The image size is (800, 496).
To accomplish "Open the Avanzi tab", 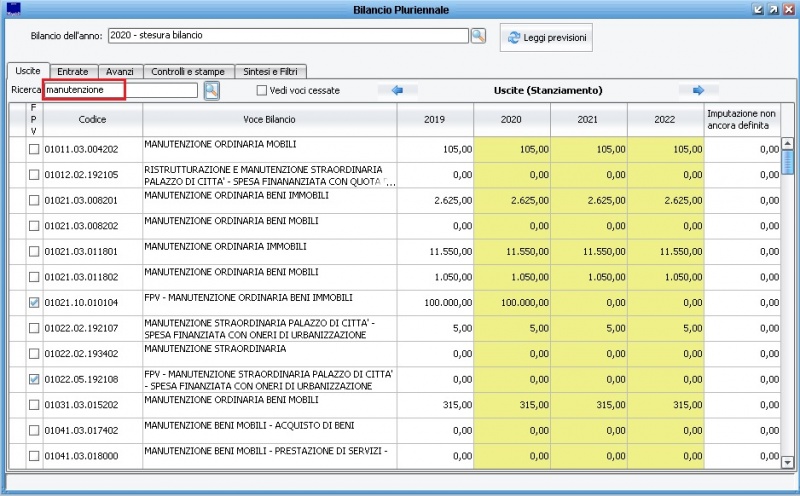I will [119, 72].
